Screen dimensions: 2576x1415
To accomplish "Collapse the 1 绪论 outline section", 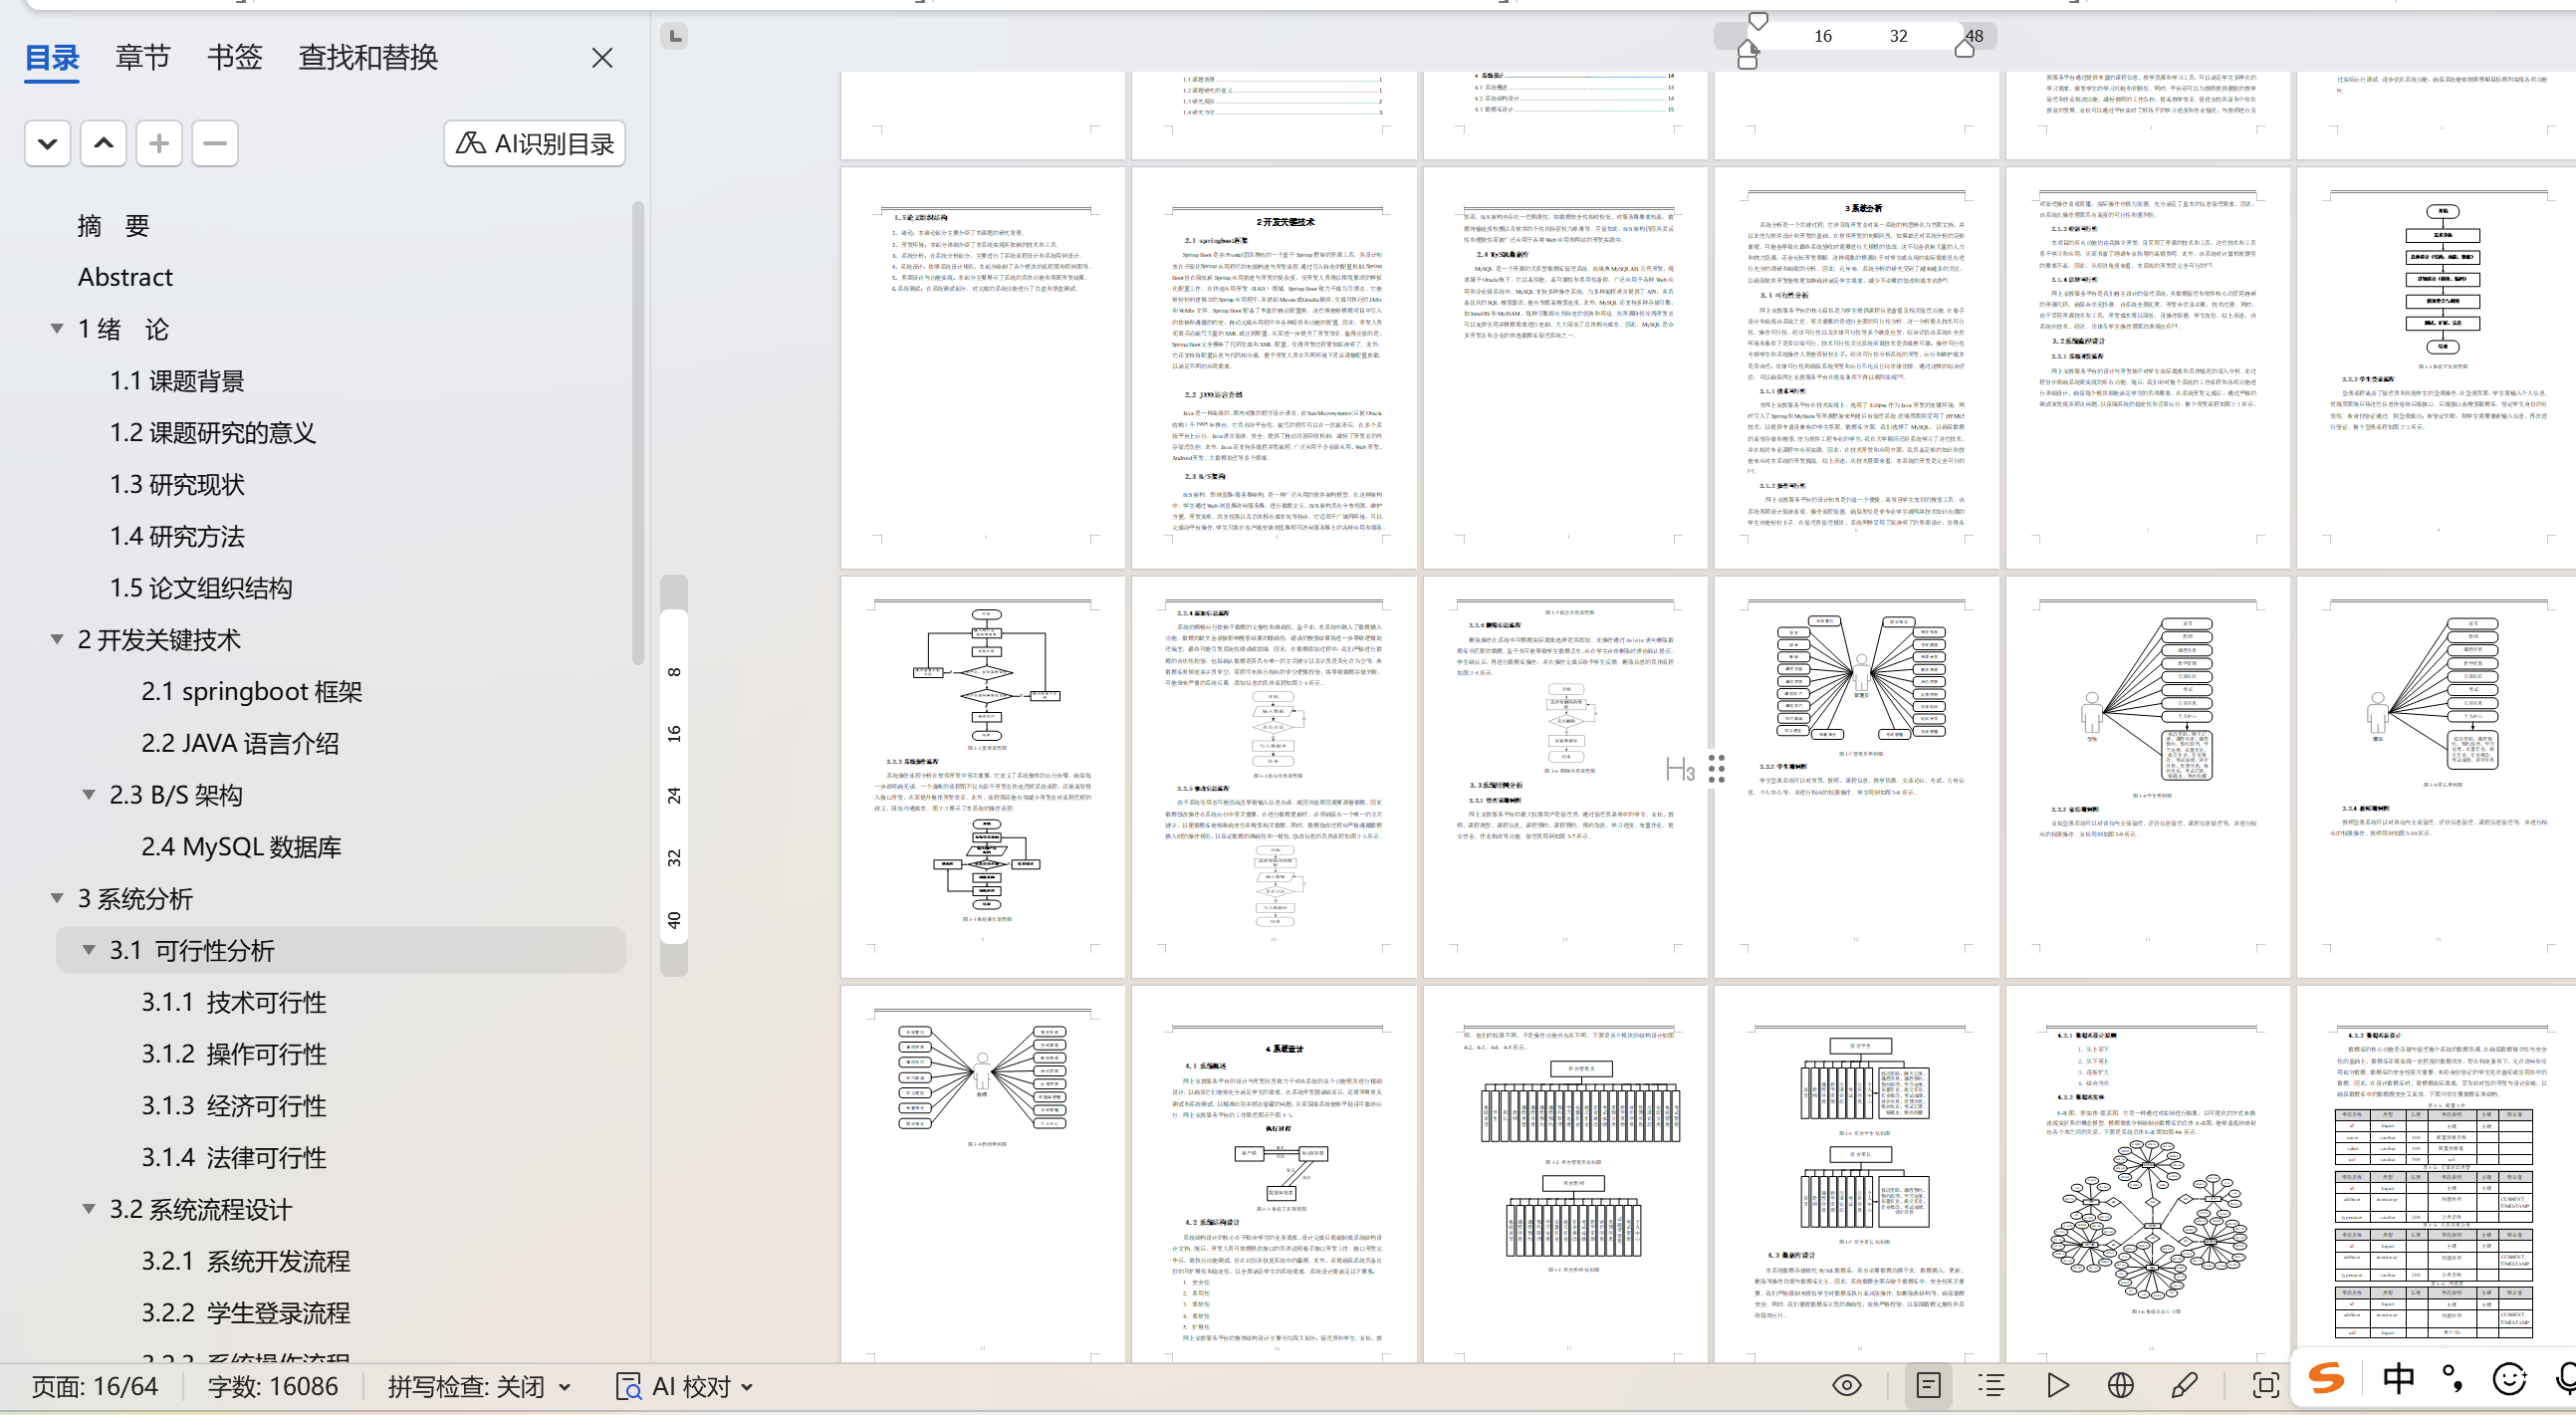I will coord(58,328).
